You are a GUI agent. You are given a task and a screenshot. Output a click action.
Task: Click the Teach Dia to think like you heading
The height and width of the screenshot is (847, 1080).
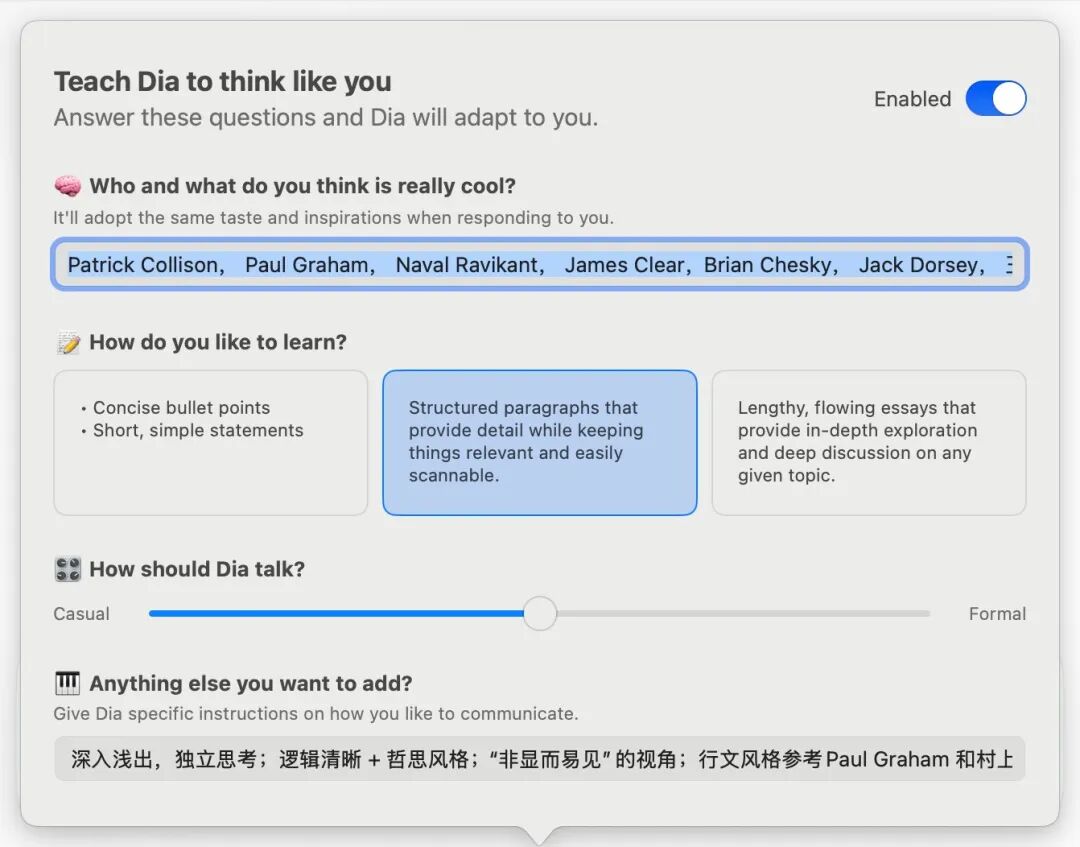pos(223,82)
